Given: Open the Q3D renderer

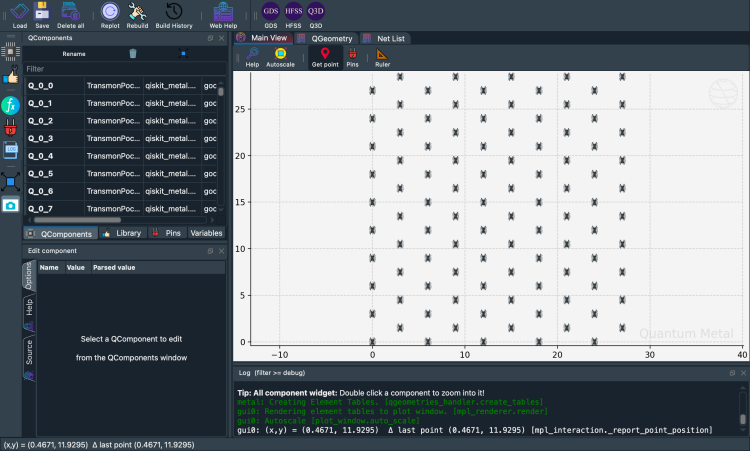Looking at the screenshot, I should (x=316, y=15).
